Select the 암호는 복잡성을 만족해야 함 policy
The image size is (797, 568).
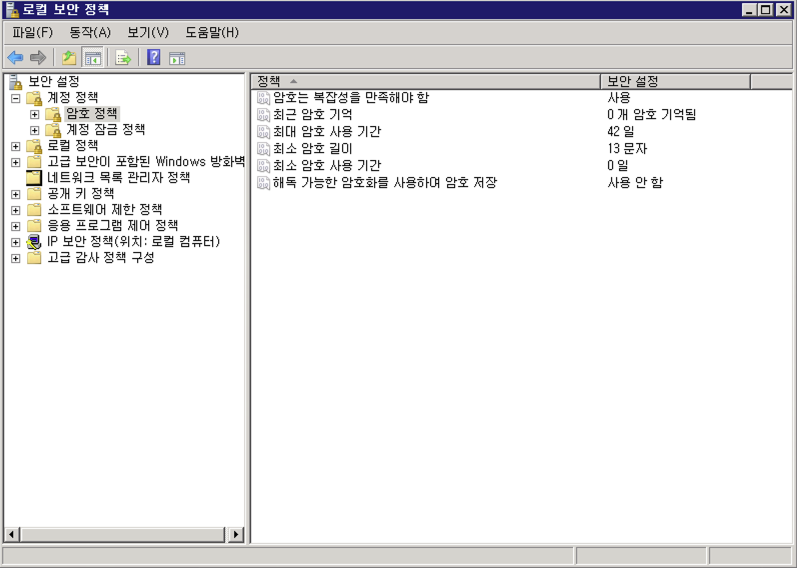351,98
